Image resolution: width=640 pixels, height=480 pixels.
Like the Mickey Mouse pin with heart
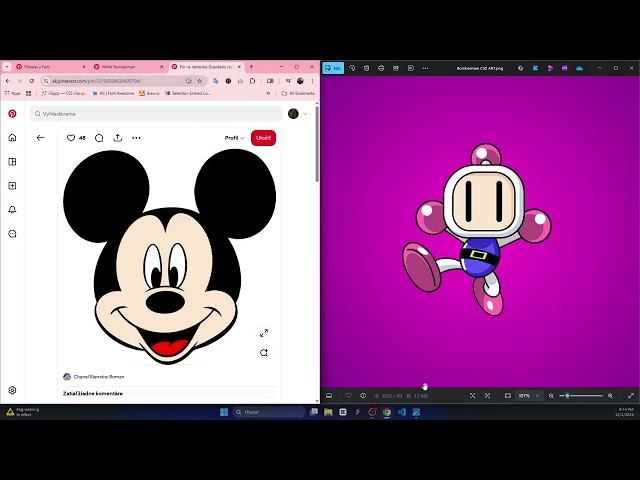tap(71, 138)
